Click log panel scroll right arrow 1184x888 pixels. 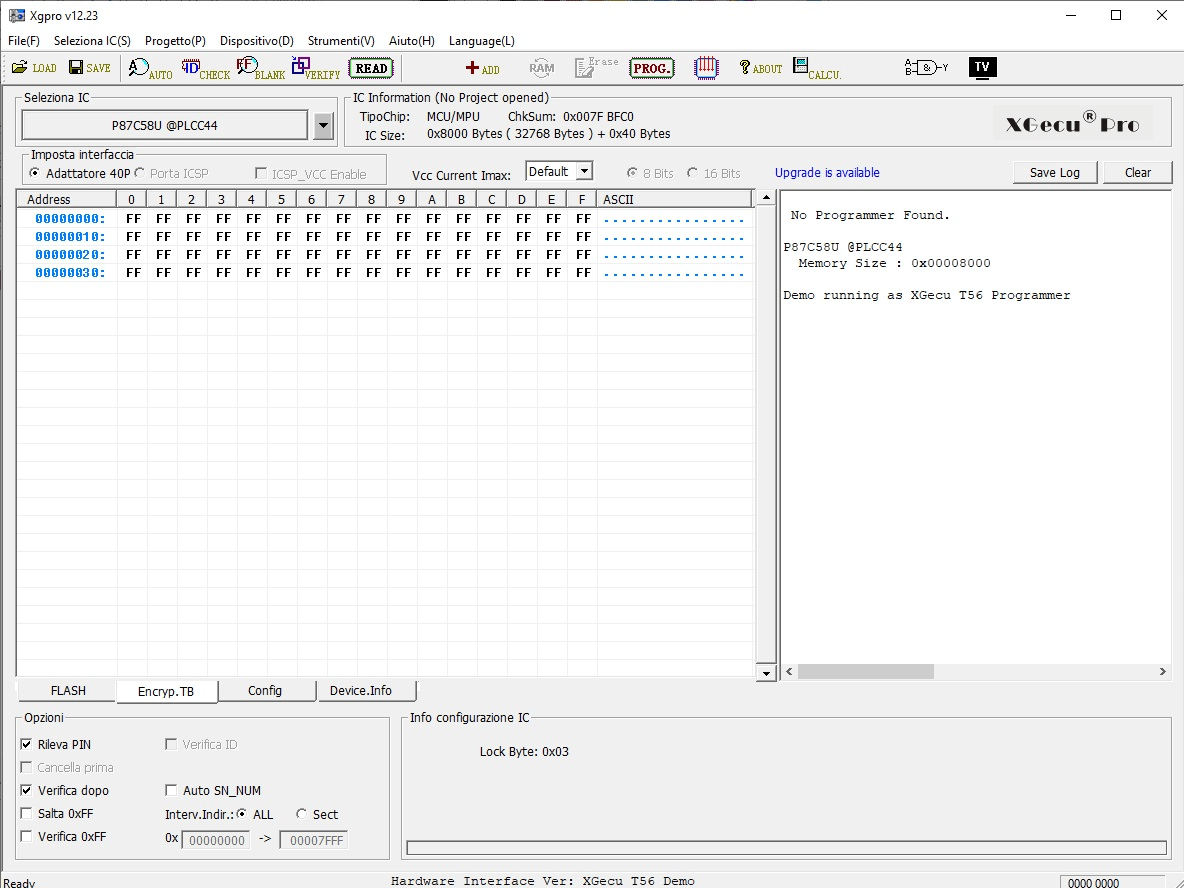click(x=1162, y=671)
